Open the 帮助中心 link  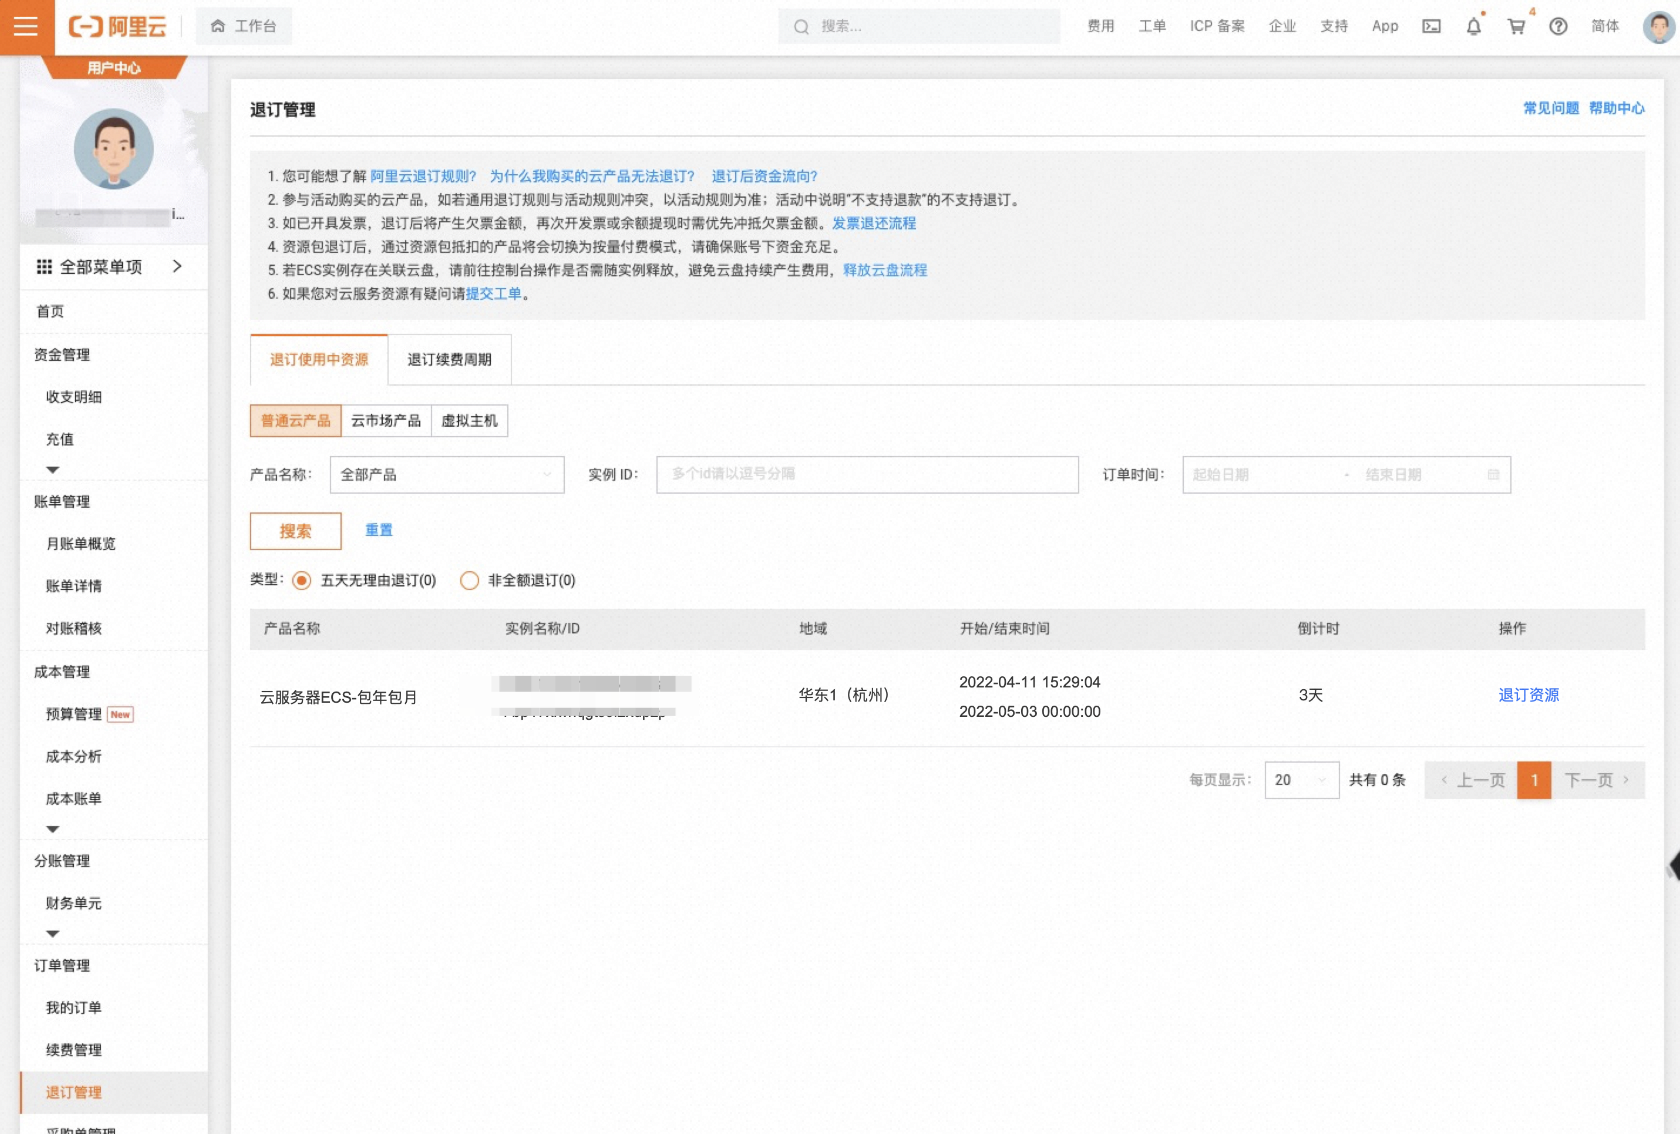1617,108
